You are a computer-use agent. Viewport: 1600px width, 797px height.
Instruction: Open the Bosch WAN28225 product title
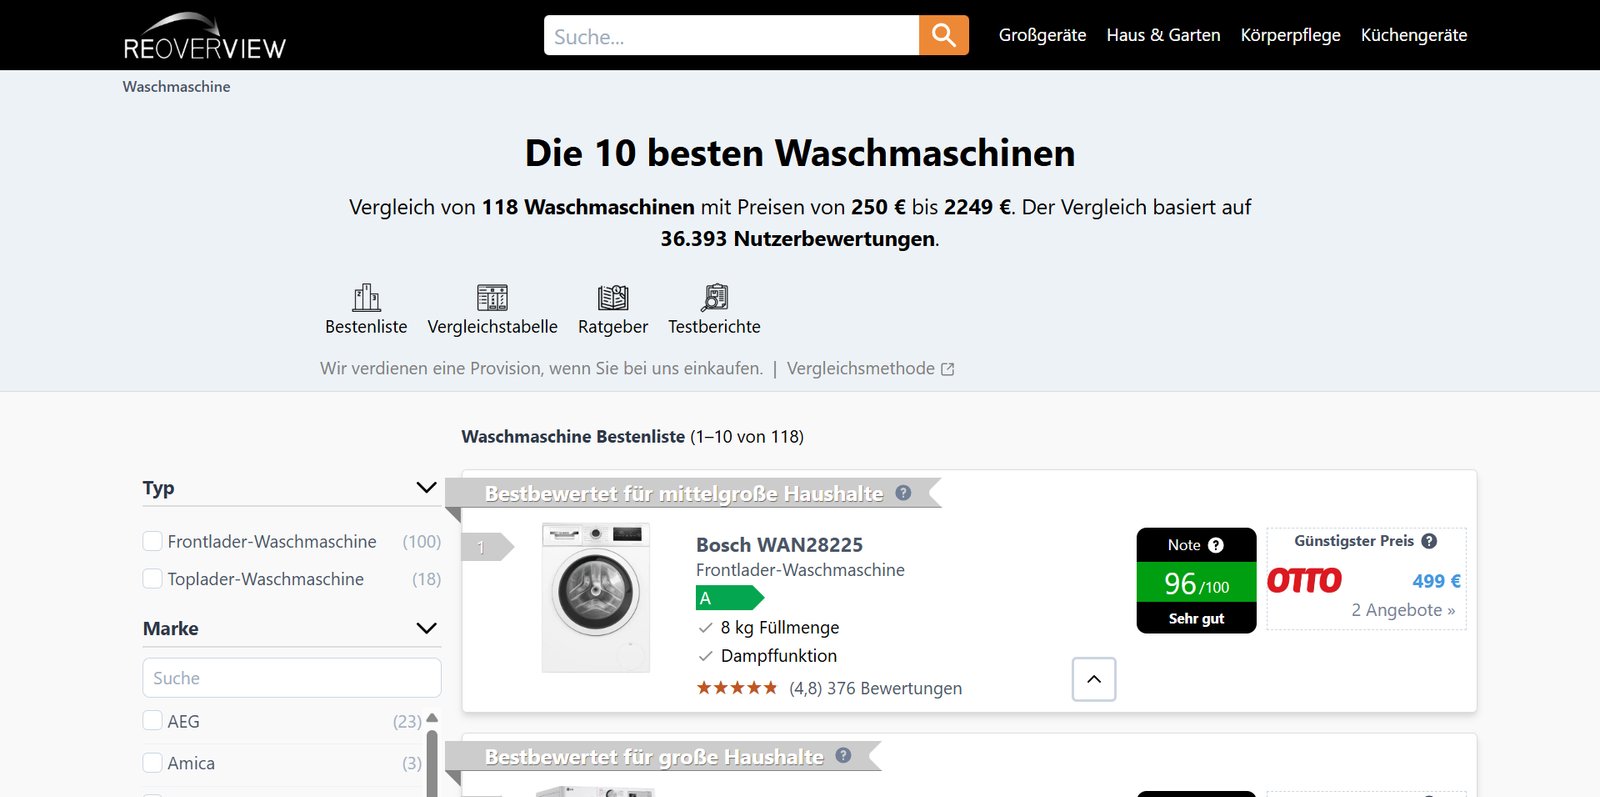tap(779, 545)
